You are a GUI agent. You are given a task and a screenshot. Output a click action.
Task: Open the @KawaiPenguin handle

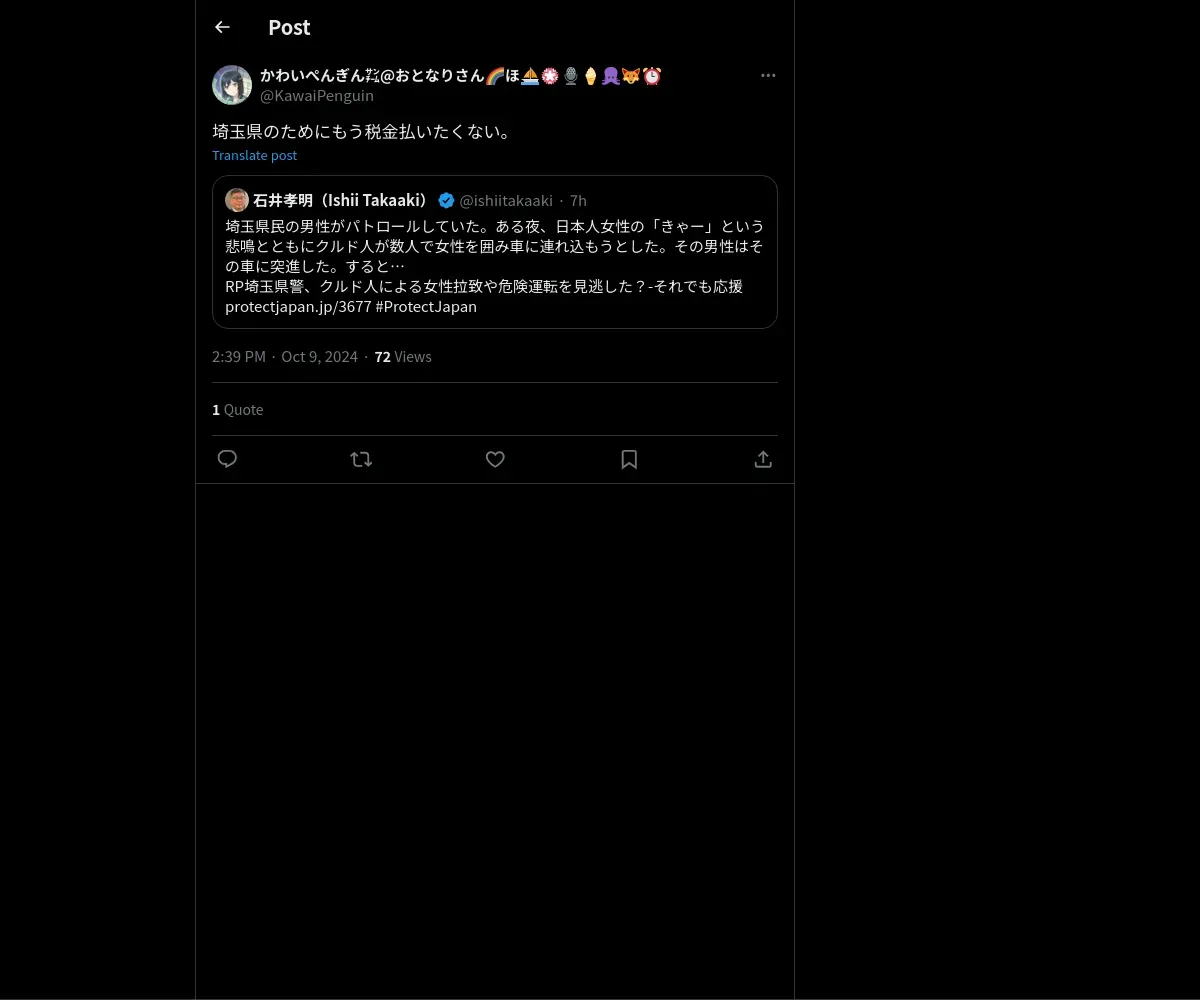tap(317, 95)
